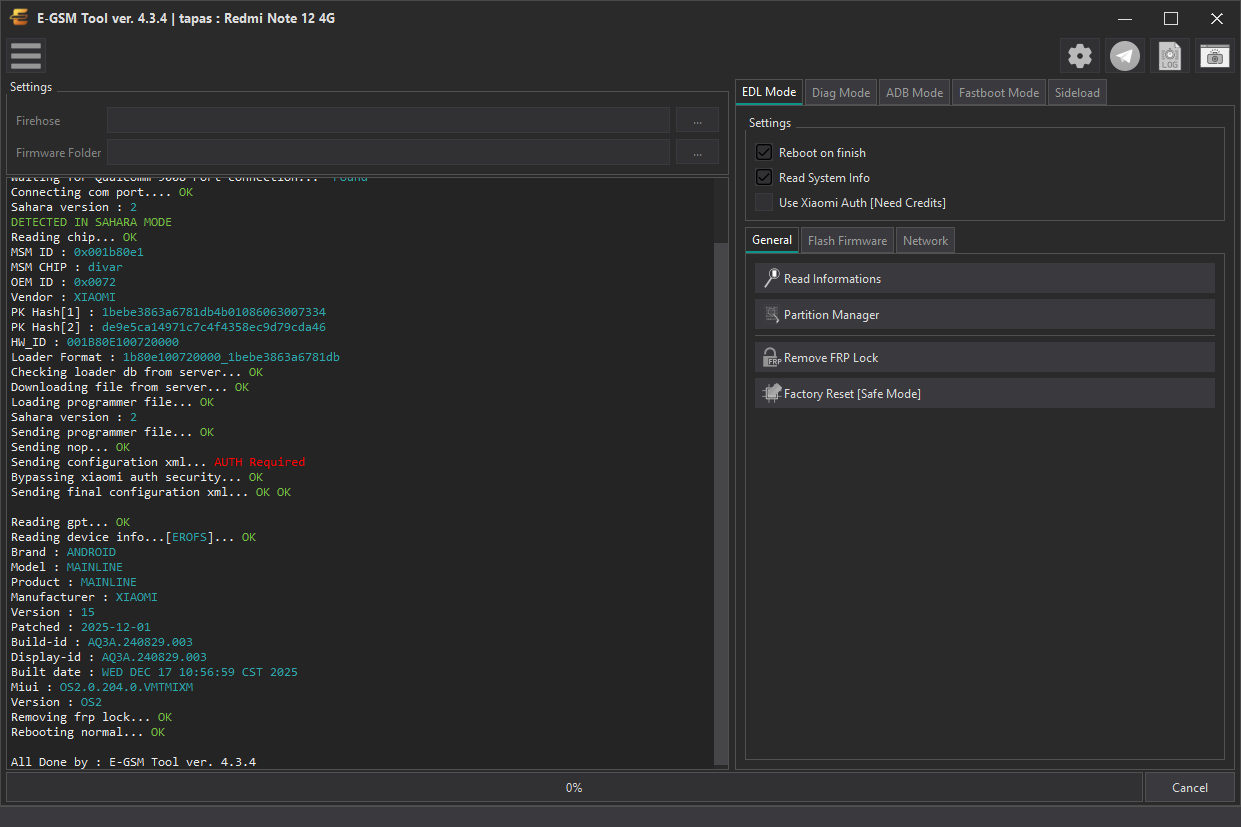Open the settings gear icon
Screen dimensions: 1241x827
(1080, 56)
